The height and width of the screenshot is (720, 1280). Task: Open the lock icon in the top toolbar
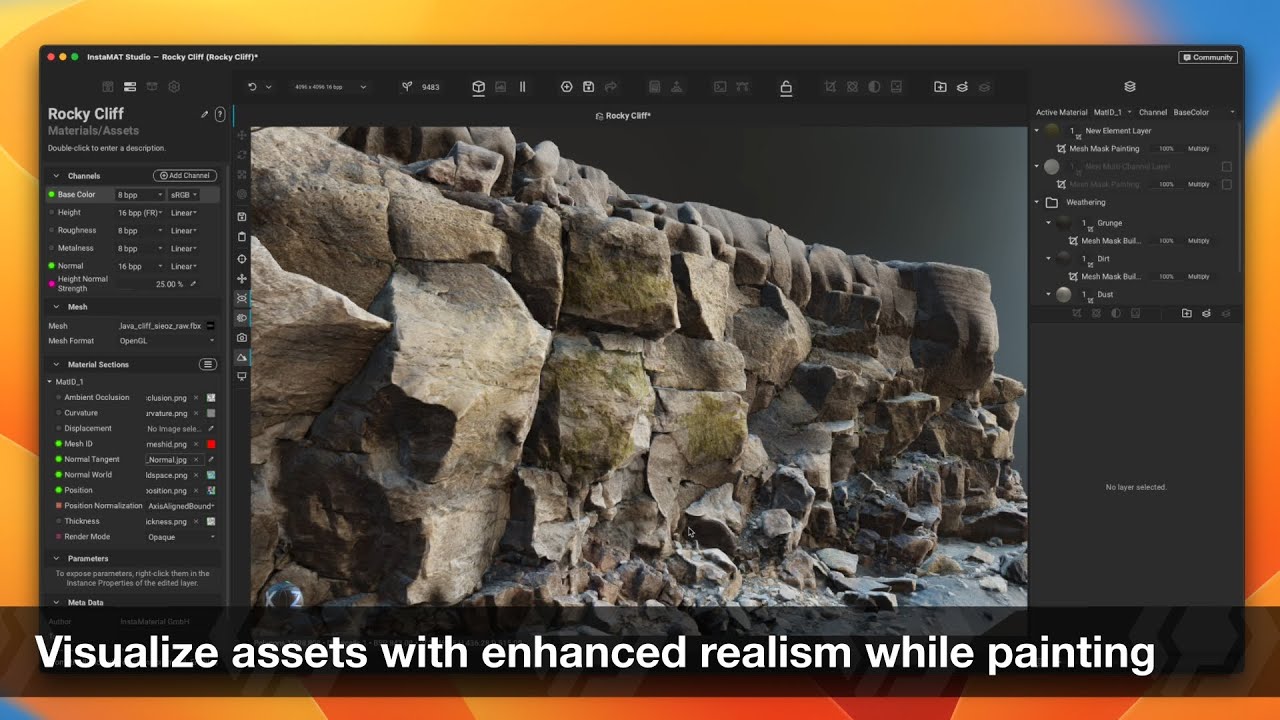788,87
